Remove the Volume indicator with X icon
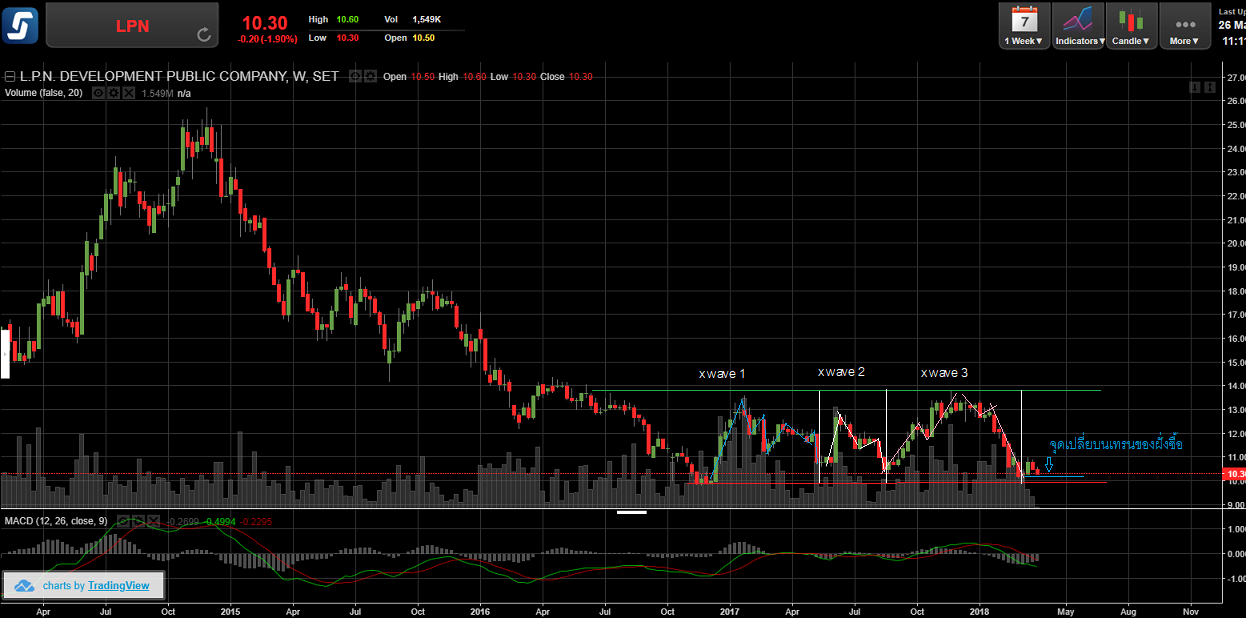The height and width of the screenshot is (618, 1246). [128, 93]
